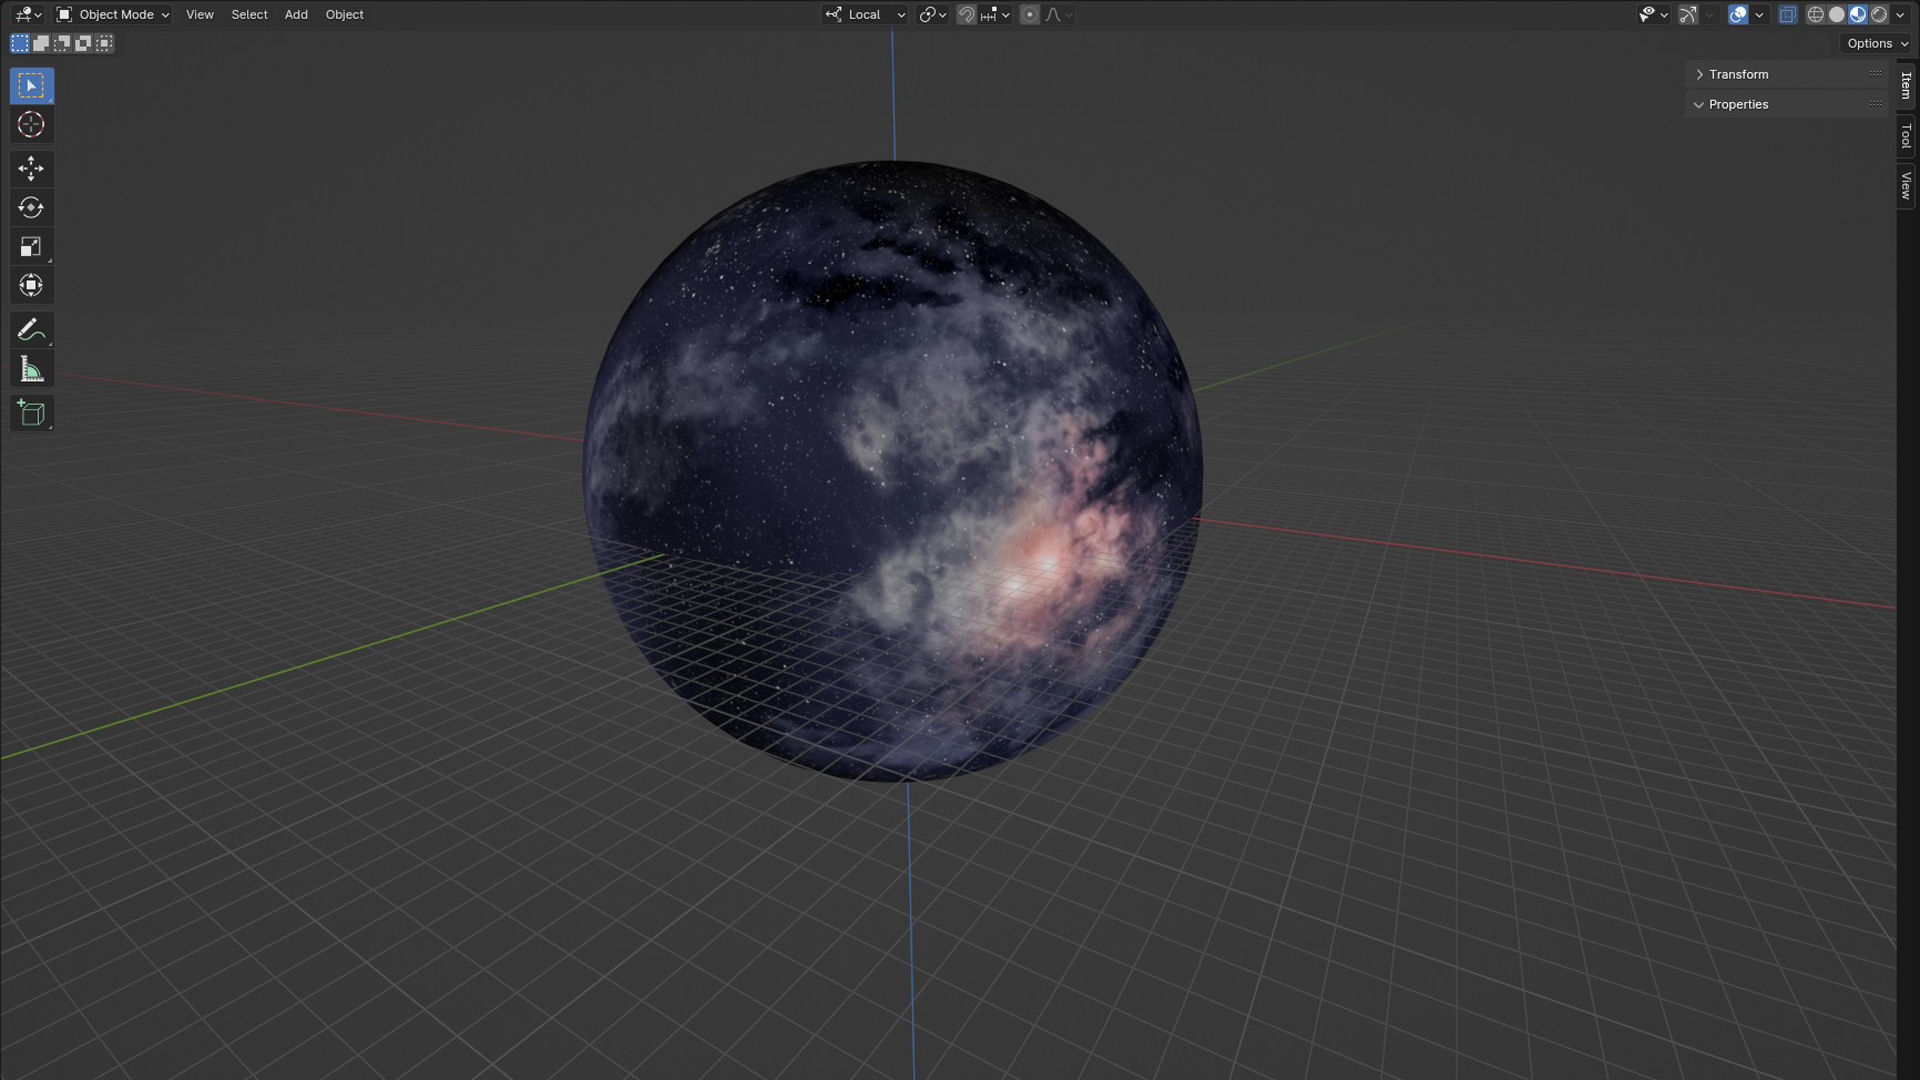Select the Scale tool
Image resolution: width=1920 pixels, height=1080 pixels.
(x=31, y=246)
